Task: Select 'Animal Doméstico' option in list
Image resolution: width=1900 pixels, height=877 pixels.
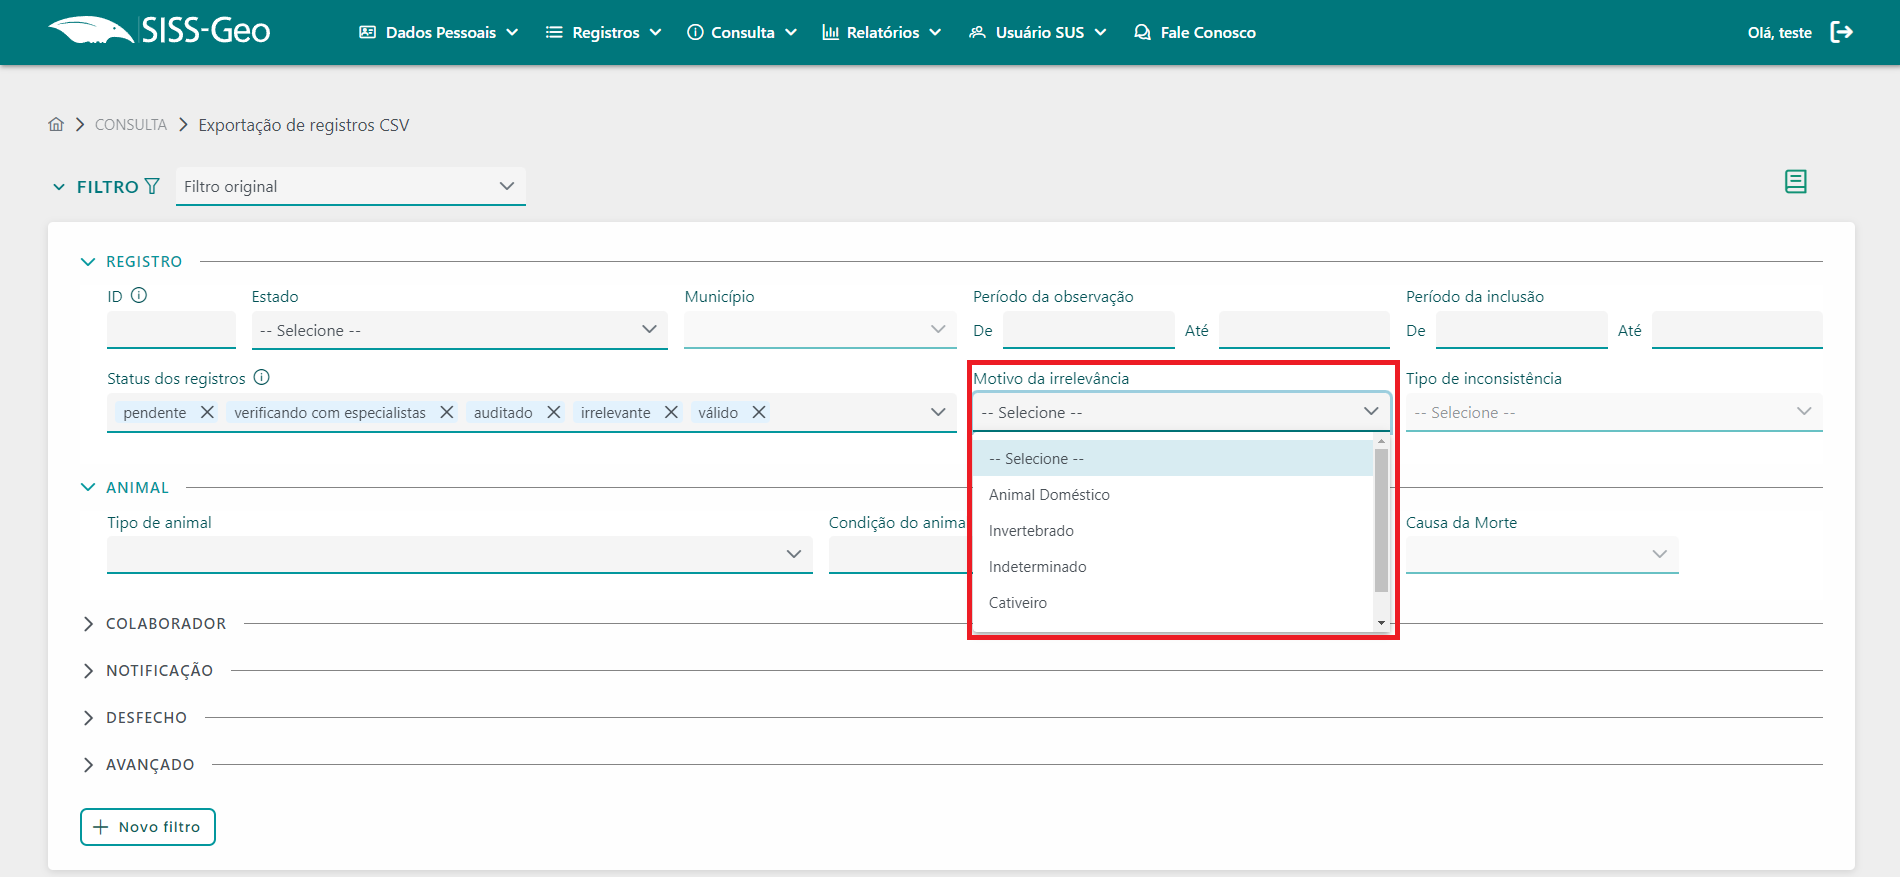Action: (x=1049, y=495)
